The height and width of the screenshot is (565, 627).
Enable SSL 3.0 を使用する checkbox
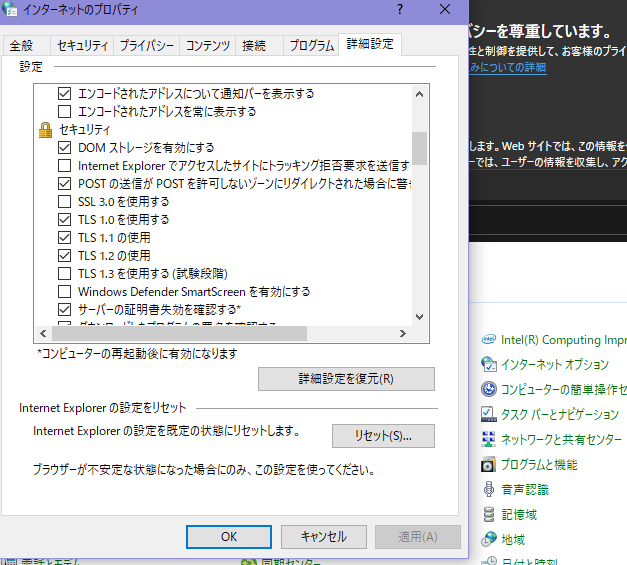click(64, 202)
